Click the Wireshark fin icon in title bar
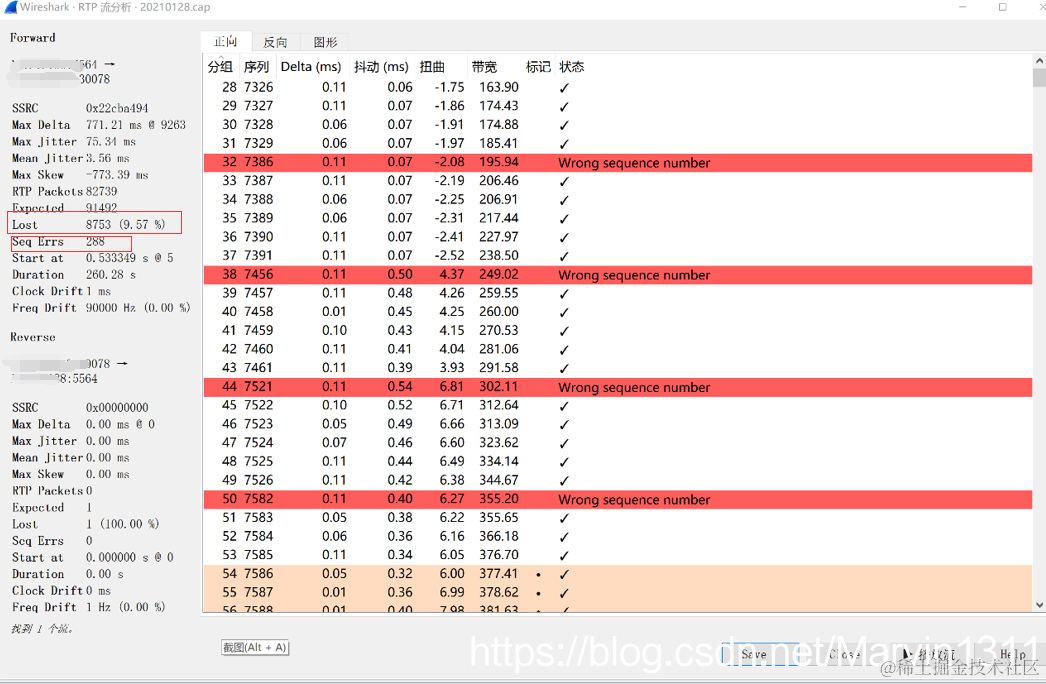1046x684 pixels. click(10, 7)
